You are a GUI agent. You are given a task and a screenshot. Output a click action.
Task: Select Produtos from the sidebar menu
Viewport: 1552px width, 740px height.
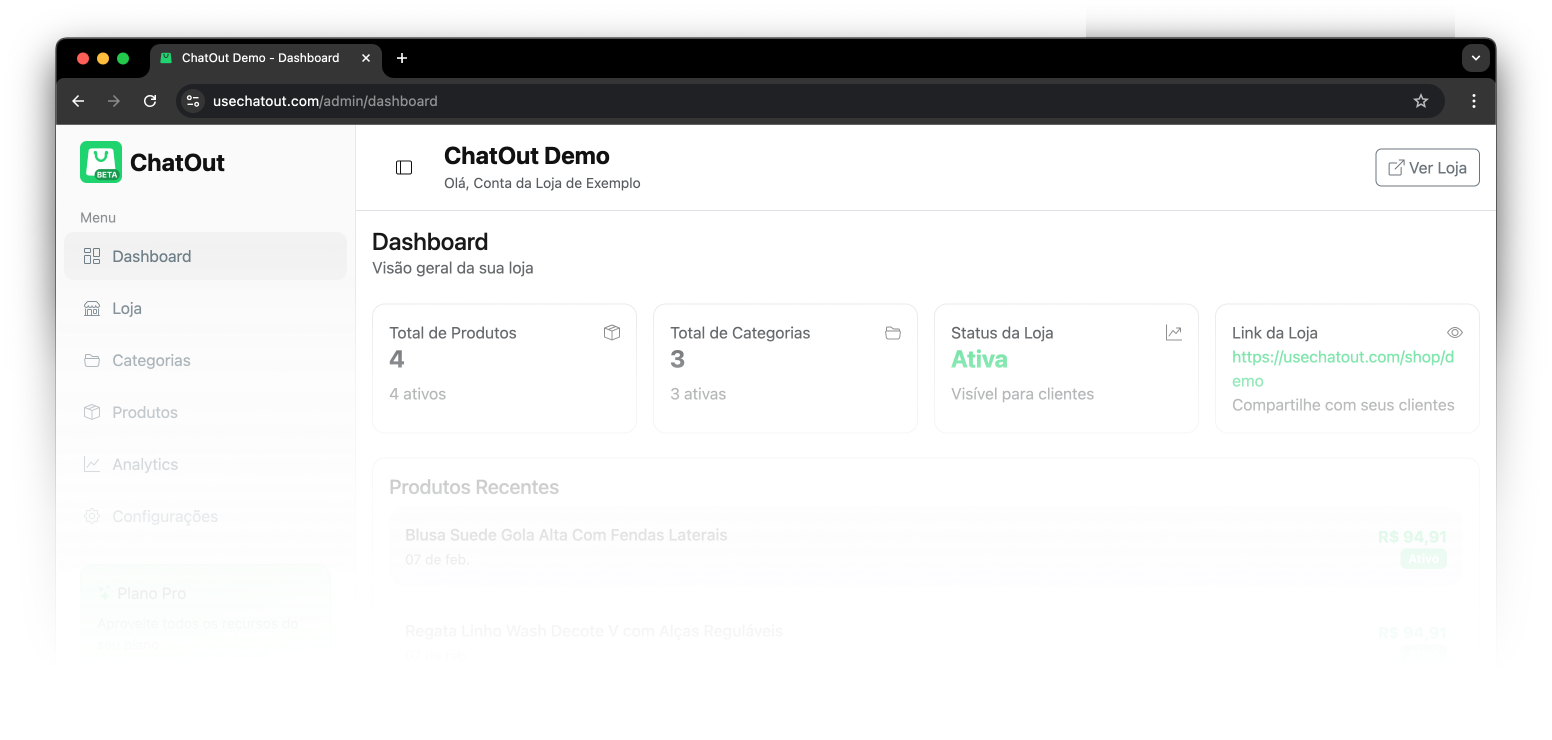pos(145,412)
